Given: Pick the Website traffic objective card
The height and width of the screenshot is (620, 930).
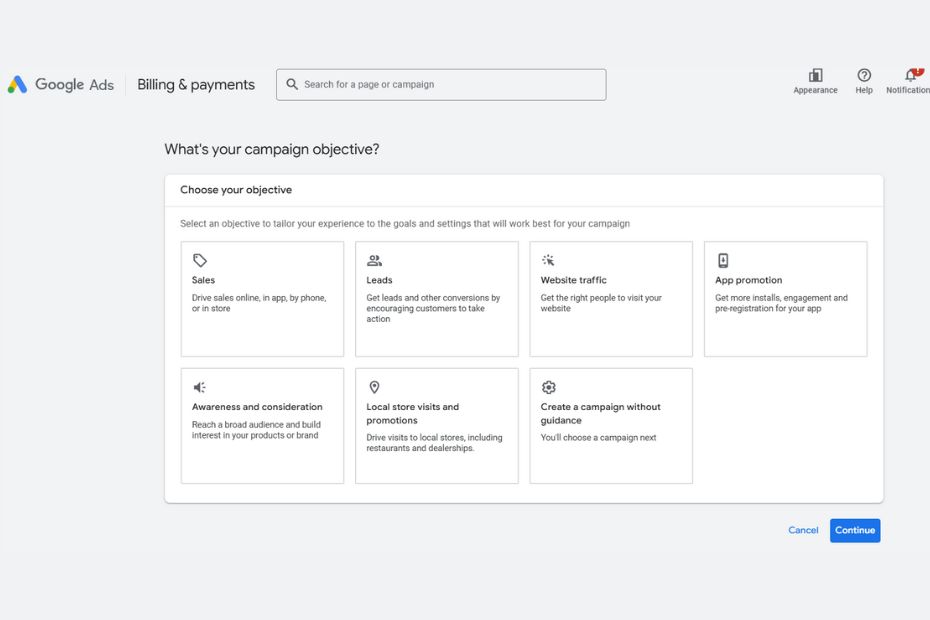Looking at the screenshot, I should pos(610,299).
